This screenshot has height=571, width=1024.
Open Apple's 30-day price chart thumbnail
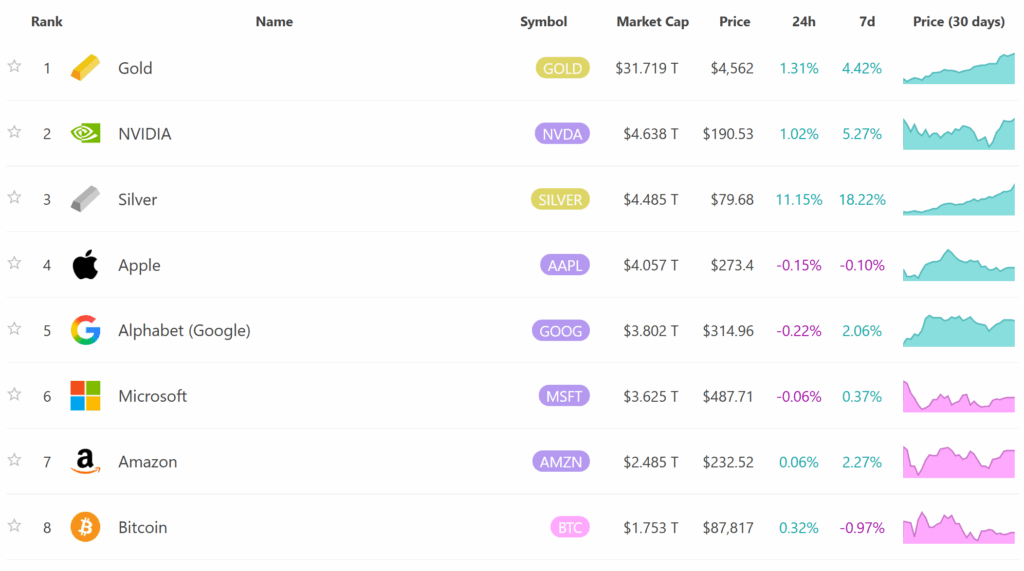point(958,265)
